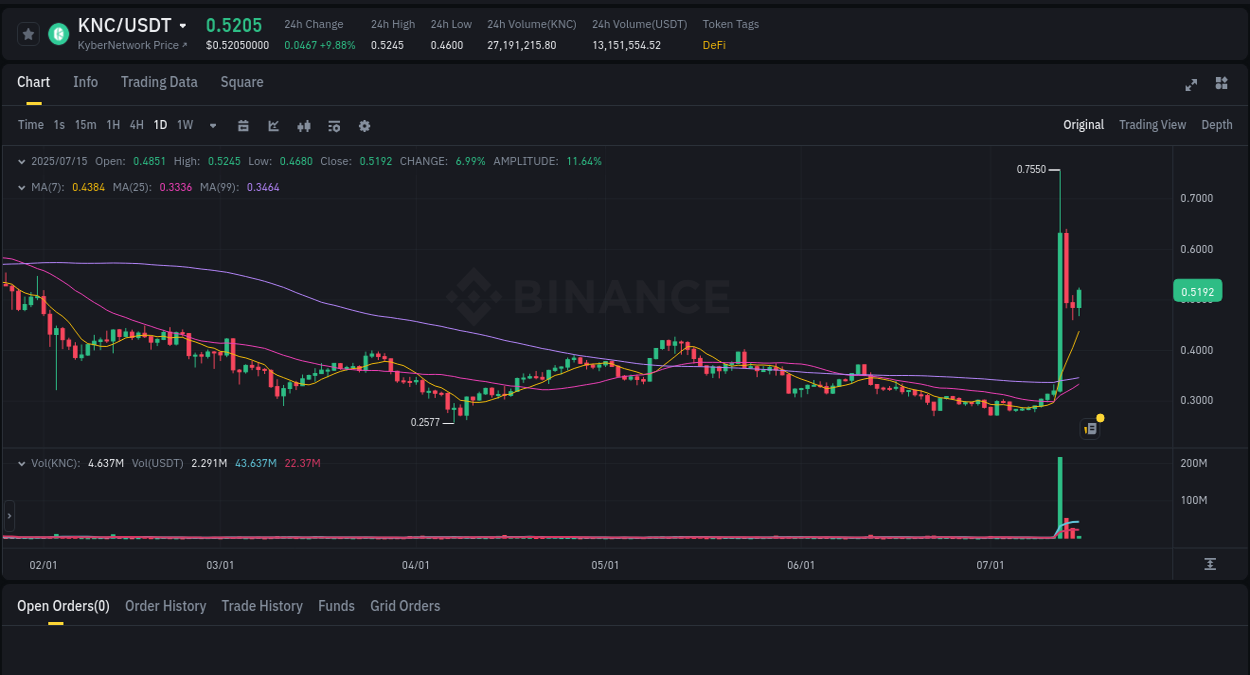The image size is (1250, 675).
Task: Collapse the volume indicator legend
Action: (22, 463)
